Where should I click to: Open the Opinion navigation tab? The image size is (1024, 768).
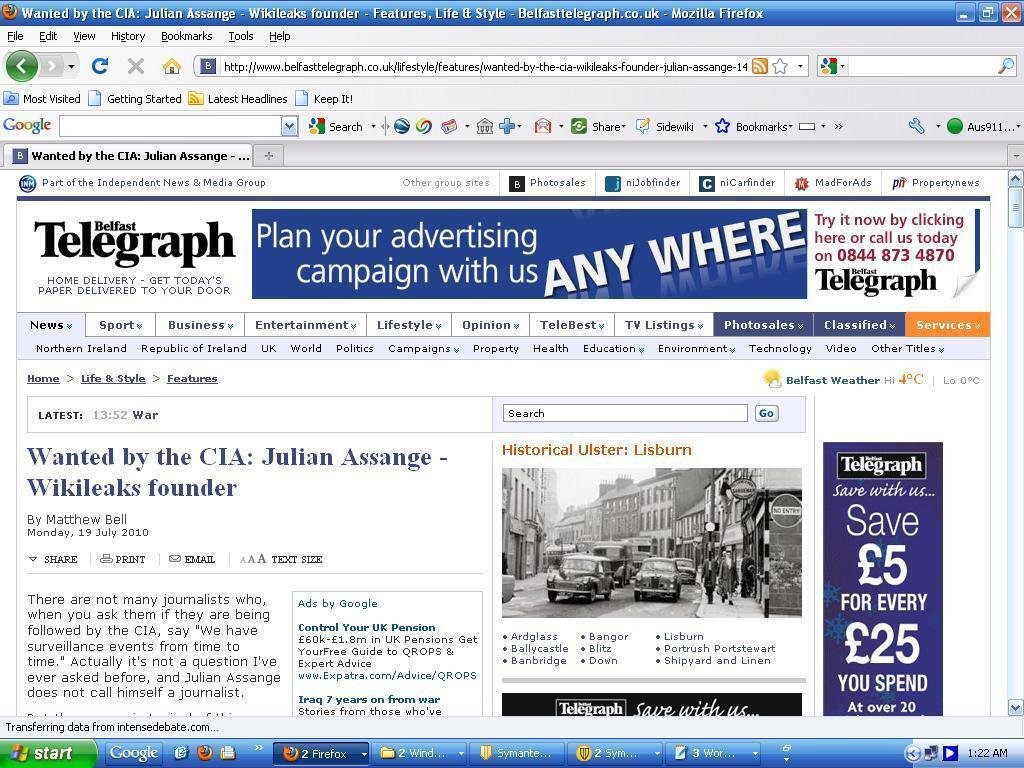pos(490,325)
